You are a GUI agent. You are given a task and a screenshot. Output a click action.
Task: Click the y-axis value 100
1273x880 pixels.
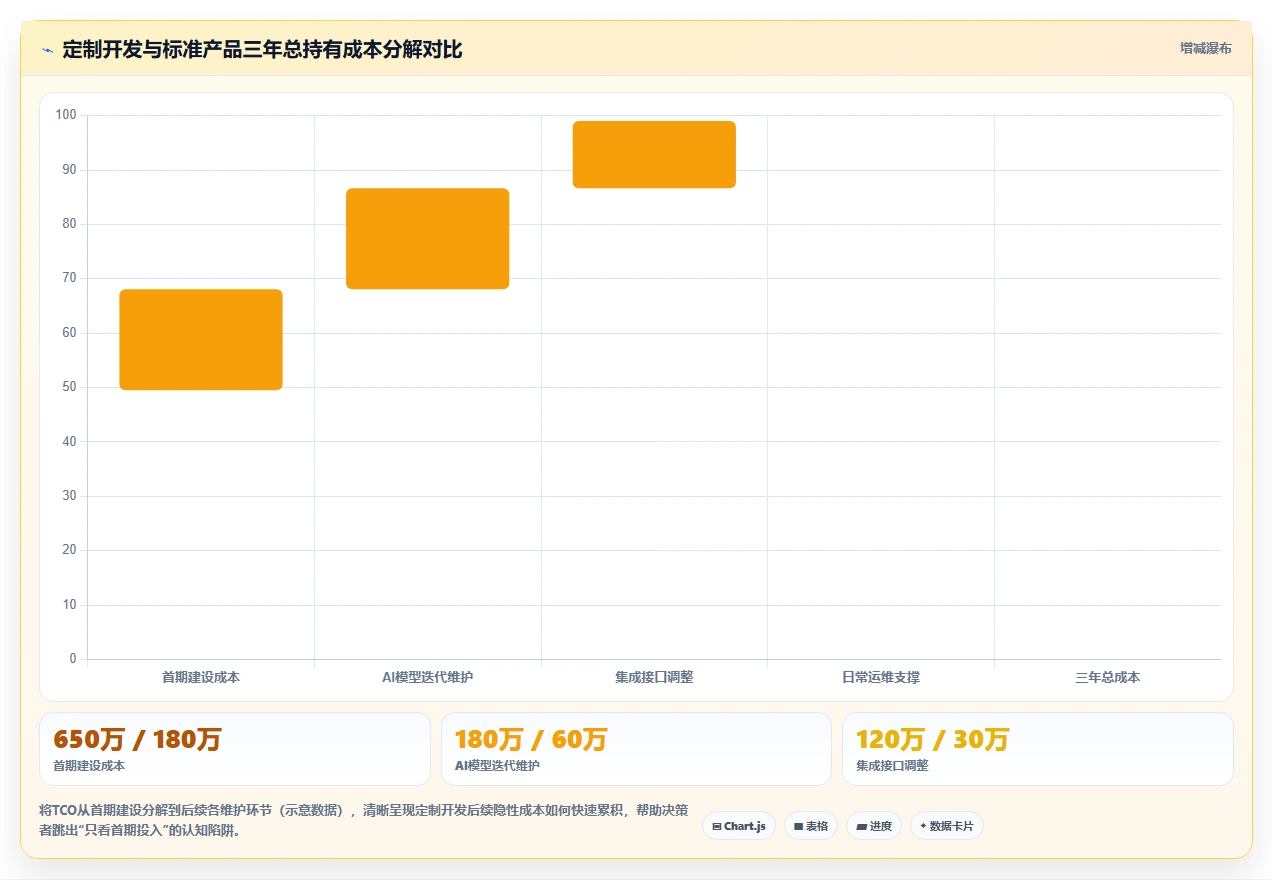66,115
